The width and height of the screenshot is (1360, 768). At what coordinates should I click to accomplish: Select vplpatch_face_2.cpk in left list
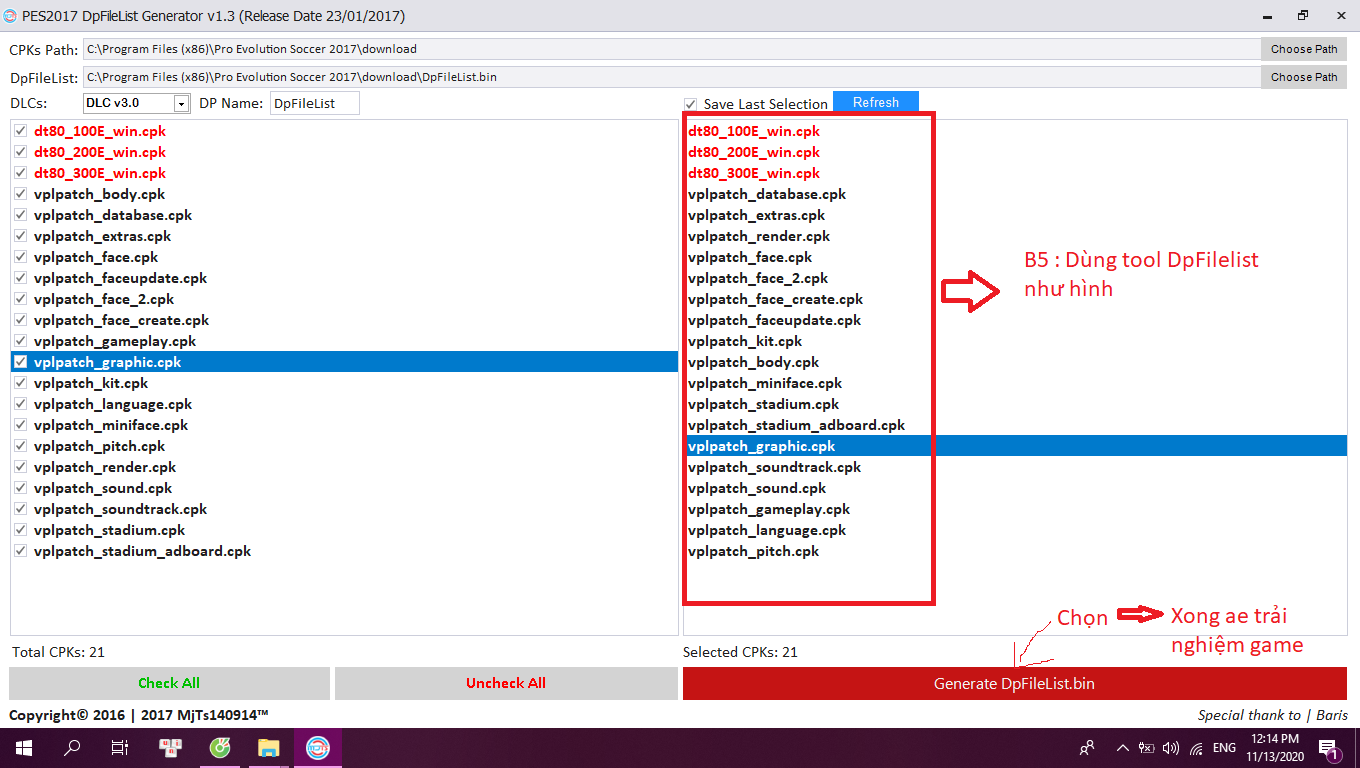104,299
